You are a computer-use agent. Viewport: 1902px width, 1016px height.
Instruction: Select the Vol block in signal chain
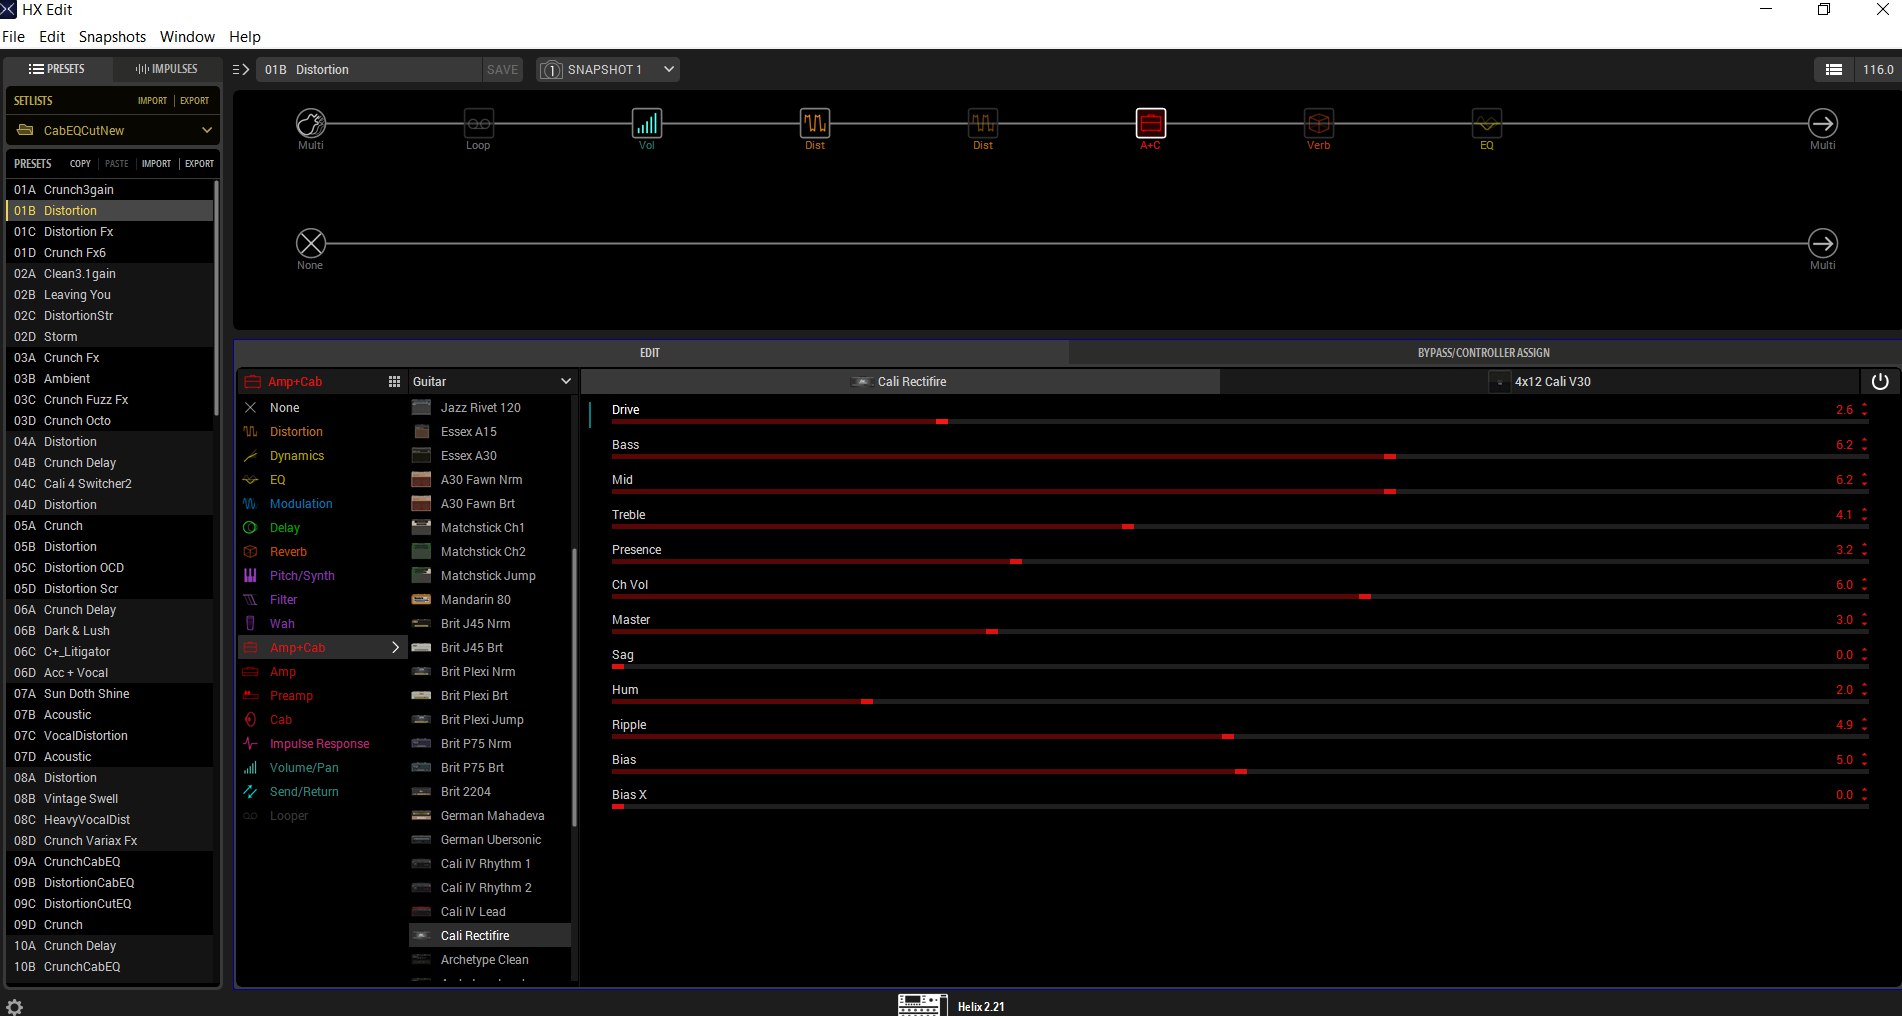[647, 124]
